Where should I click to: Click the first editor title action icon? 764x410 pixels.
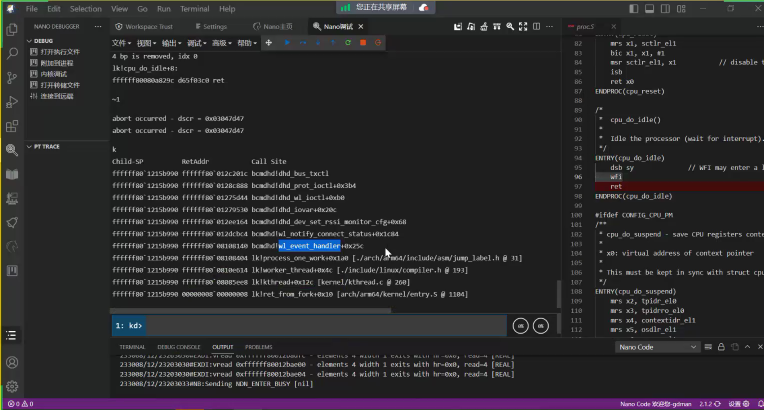(x=458, y=27)
